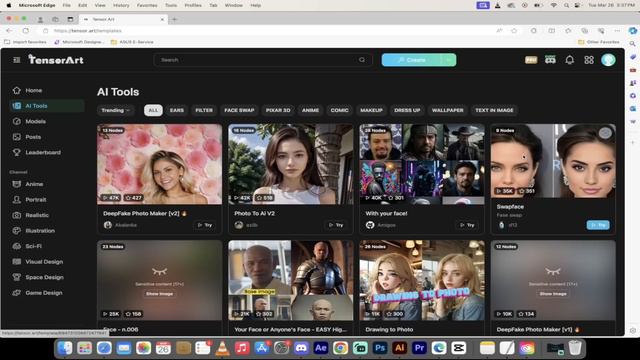
Task: Select the FACE SWAP tab
Action: click(239, 110)
